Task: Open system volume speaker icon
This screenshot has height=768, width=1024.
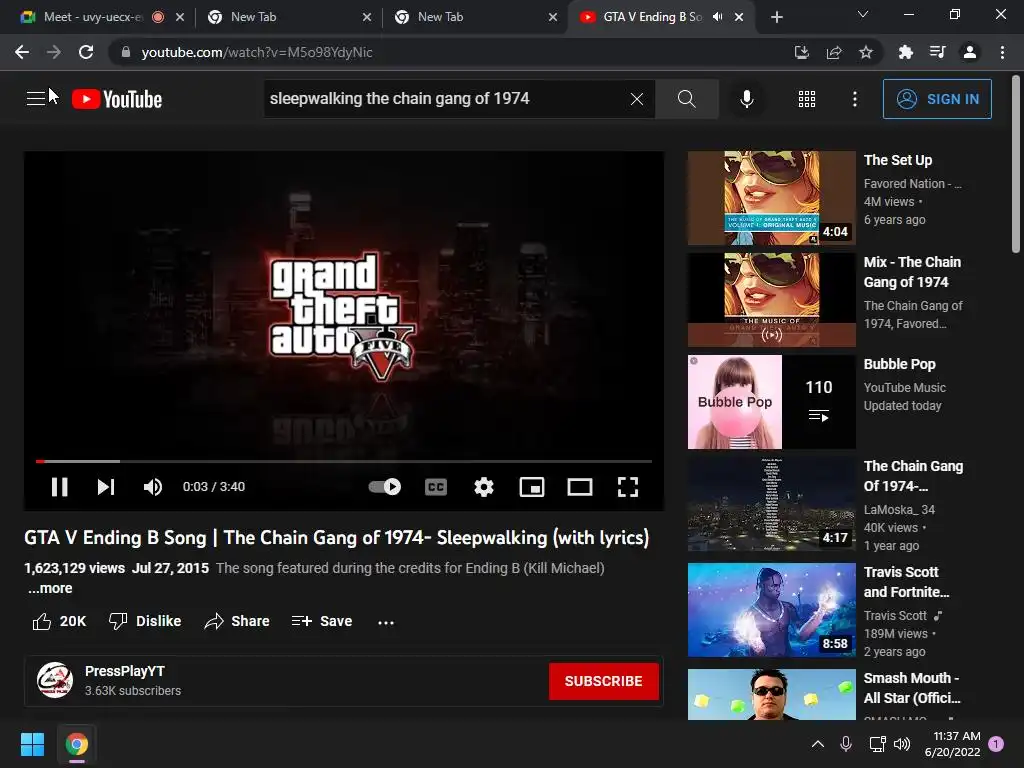Action: pyautogui.click(x=902, y=744)
